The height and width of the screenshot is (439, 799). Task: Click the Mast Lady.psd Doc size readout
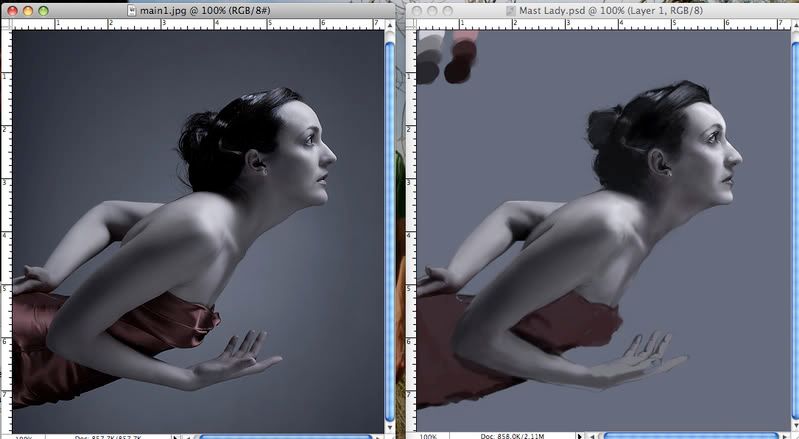(x=512, y=436)
